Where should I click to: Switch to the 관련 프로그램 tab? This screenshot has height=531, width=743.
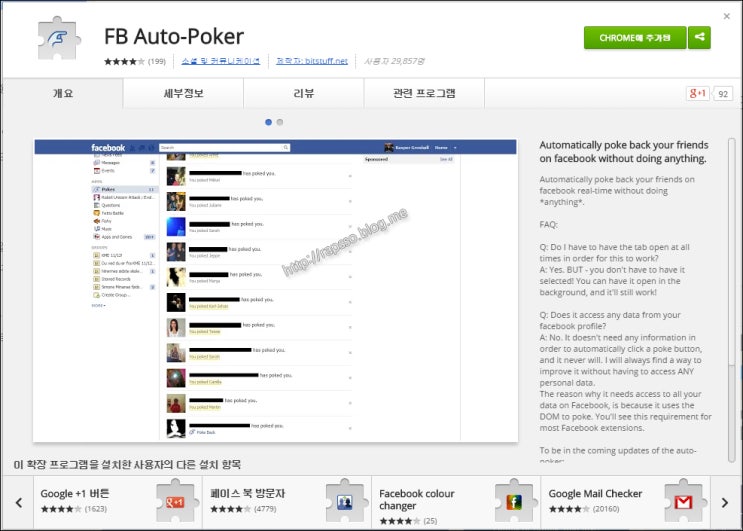(x=424, y=93)
